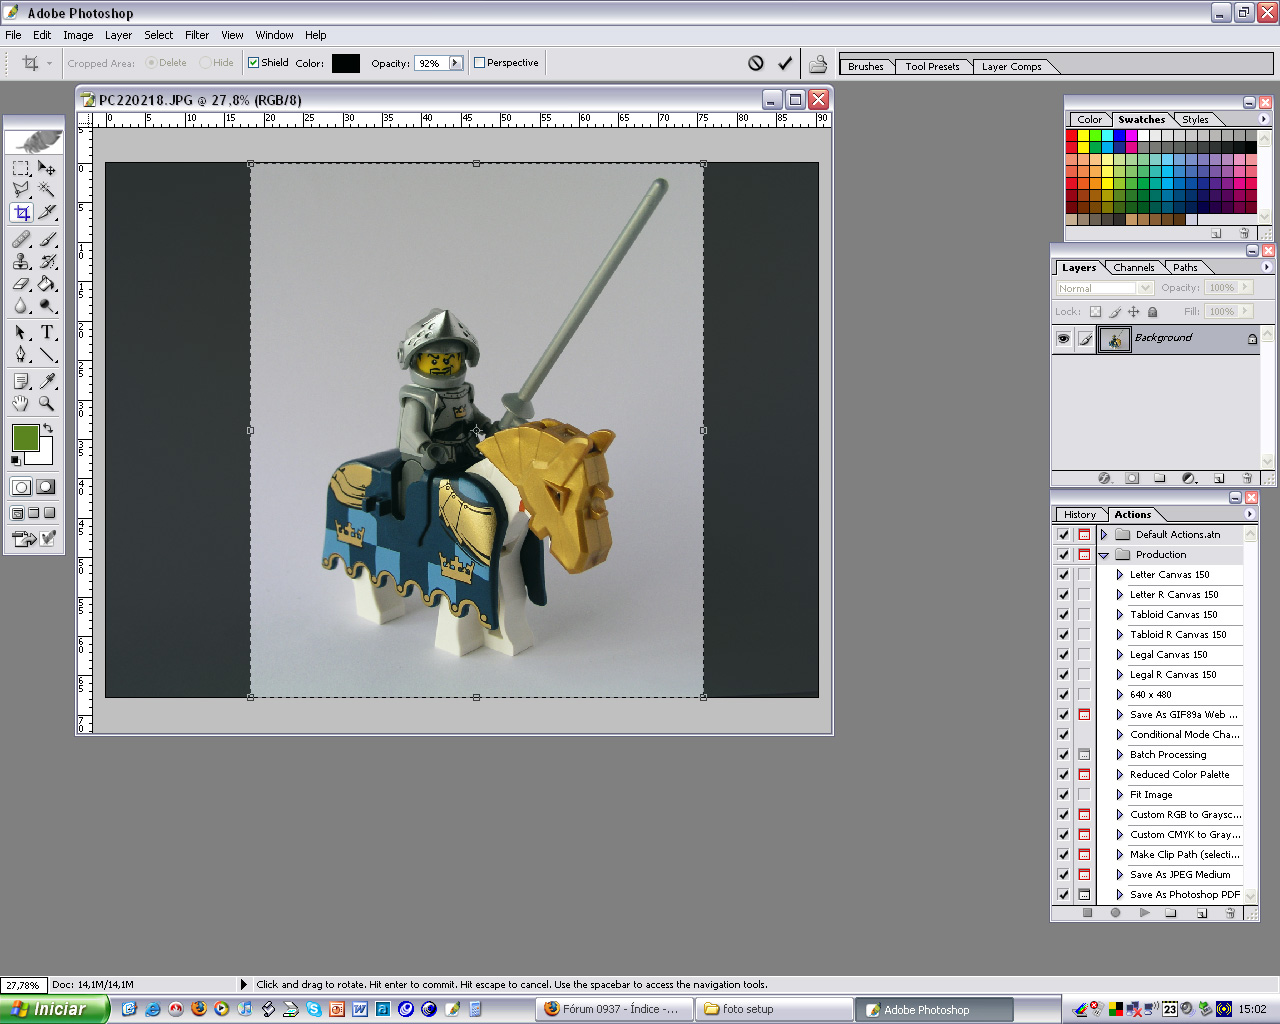Select the Paint Bucket tool
The width and height of the screenshot is (1280, 1024).
click(47, 284)
